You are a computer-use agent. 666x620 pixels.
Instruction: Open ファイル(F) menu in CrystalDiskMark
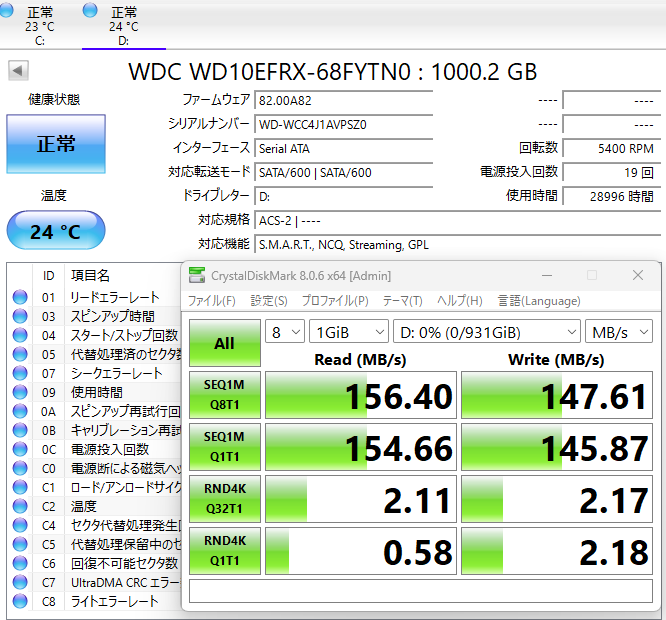pyautogui.click(x=212, y=301)
